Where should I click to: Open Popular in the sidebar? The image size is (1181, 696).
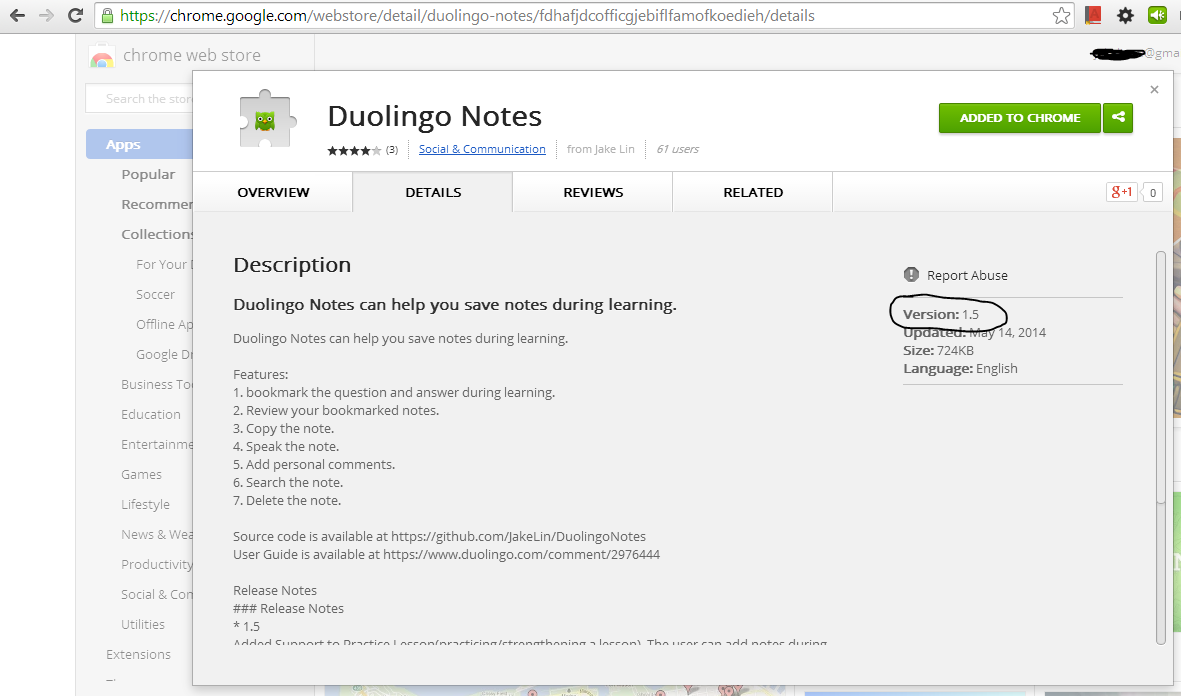[x=148, y=174]
